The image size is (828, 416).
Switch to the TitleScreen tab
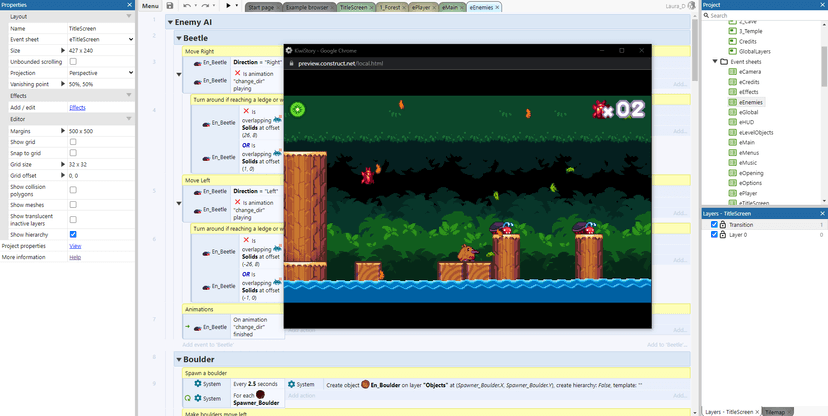point(354,8)
